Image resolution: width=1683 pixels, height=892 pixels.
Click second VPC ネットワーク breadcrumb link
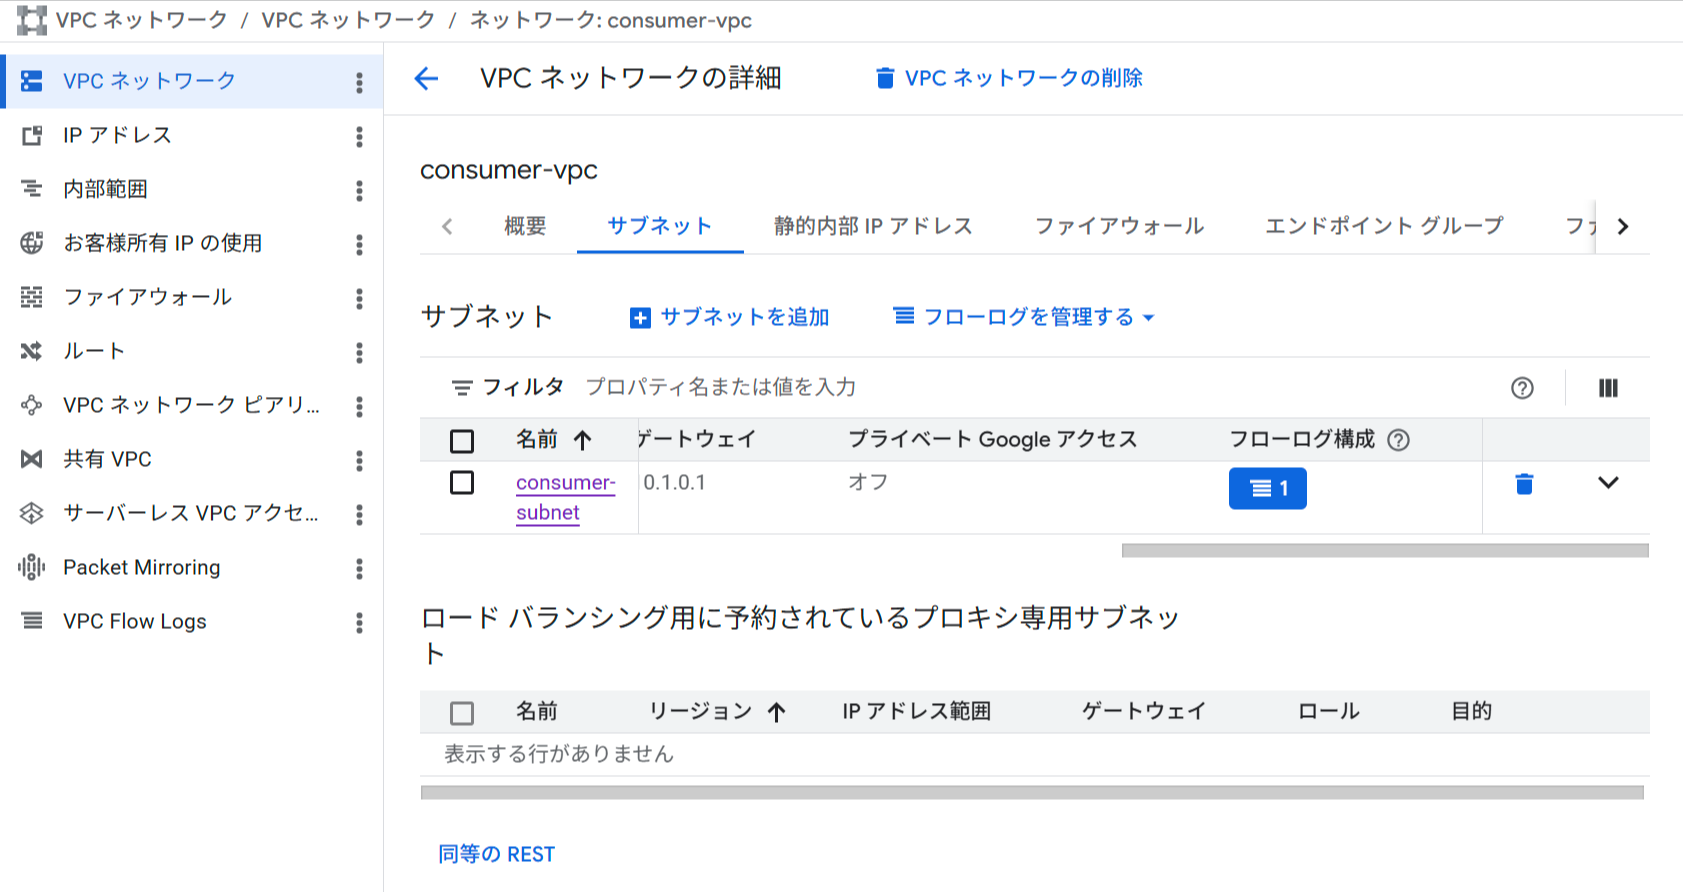[x=348, y=20]
